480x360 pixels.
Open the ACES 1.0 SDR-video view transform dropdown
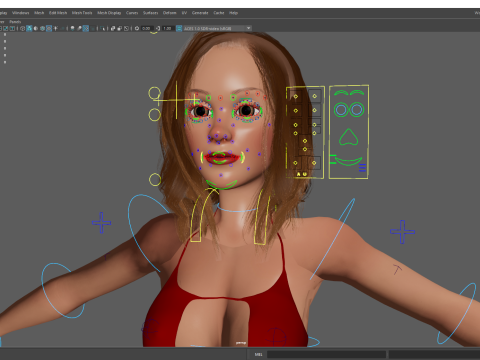pos(218,28)
